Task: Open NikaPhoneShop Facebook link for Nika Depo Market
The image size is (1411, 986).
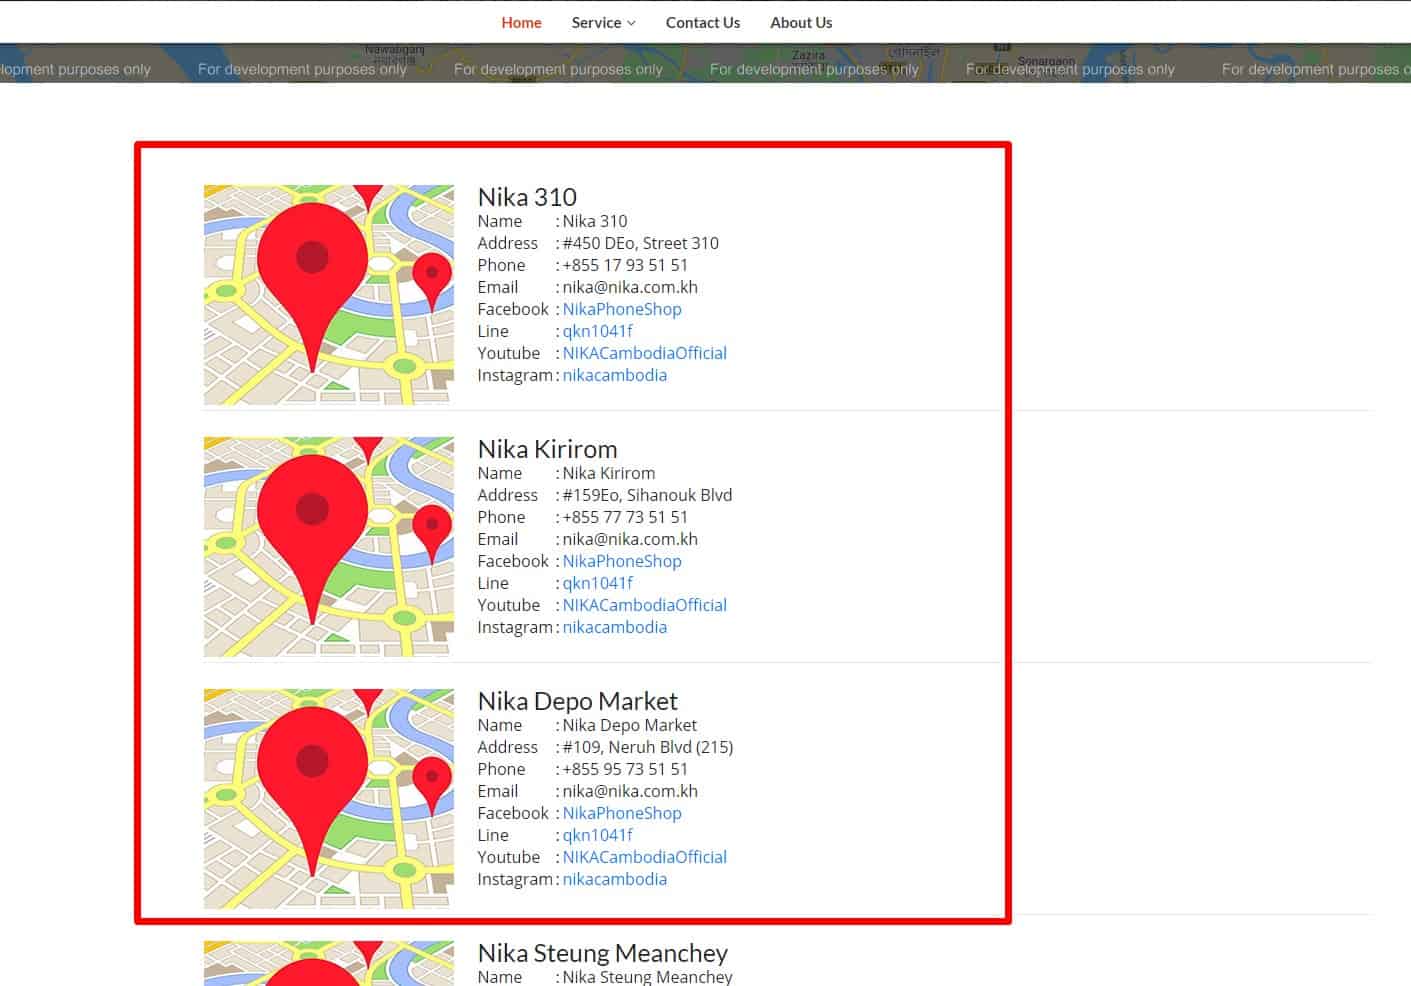Action: (622, 813)
